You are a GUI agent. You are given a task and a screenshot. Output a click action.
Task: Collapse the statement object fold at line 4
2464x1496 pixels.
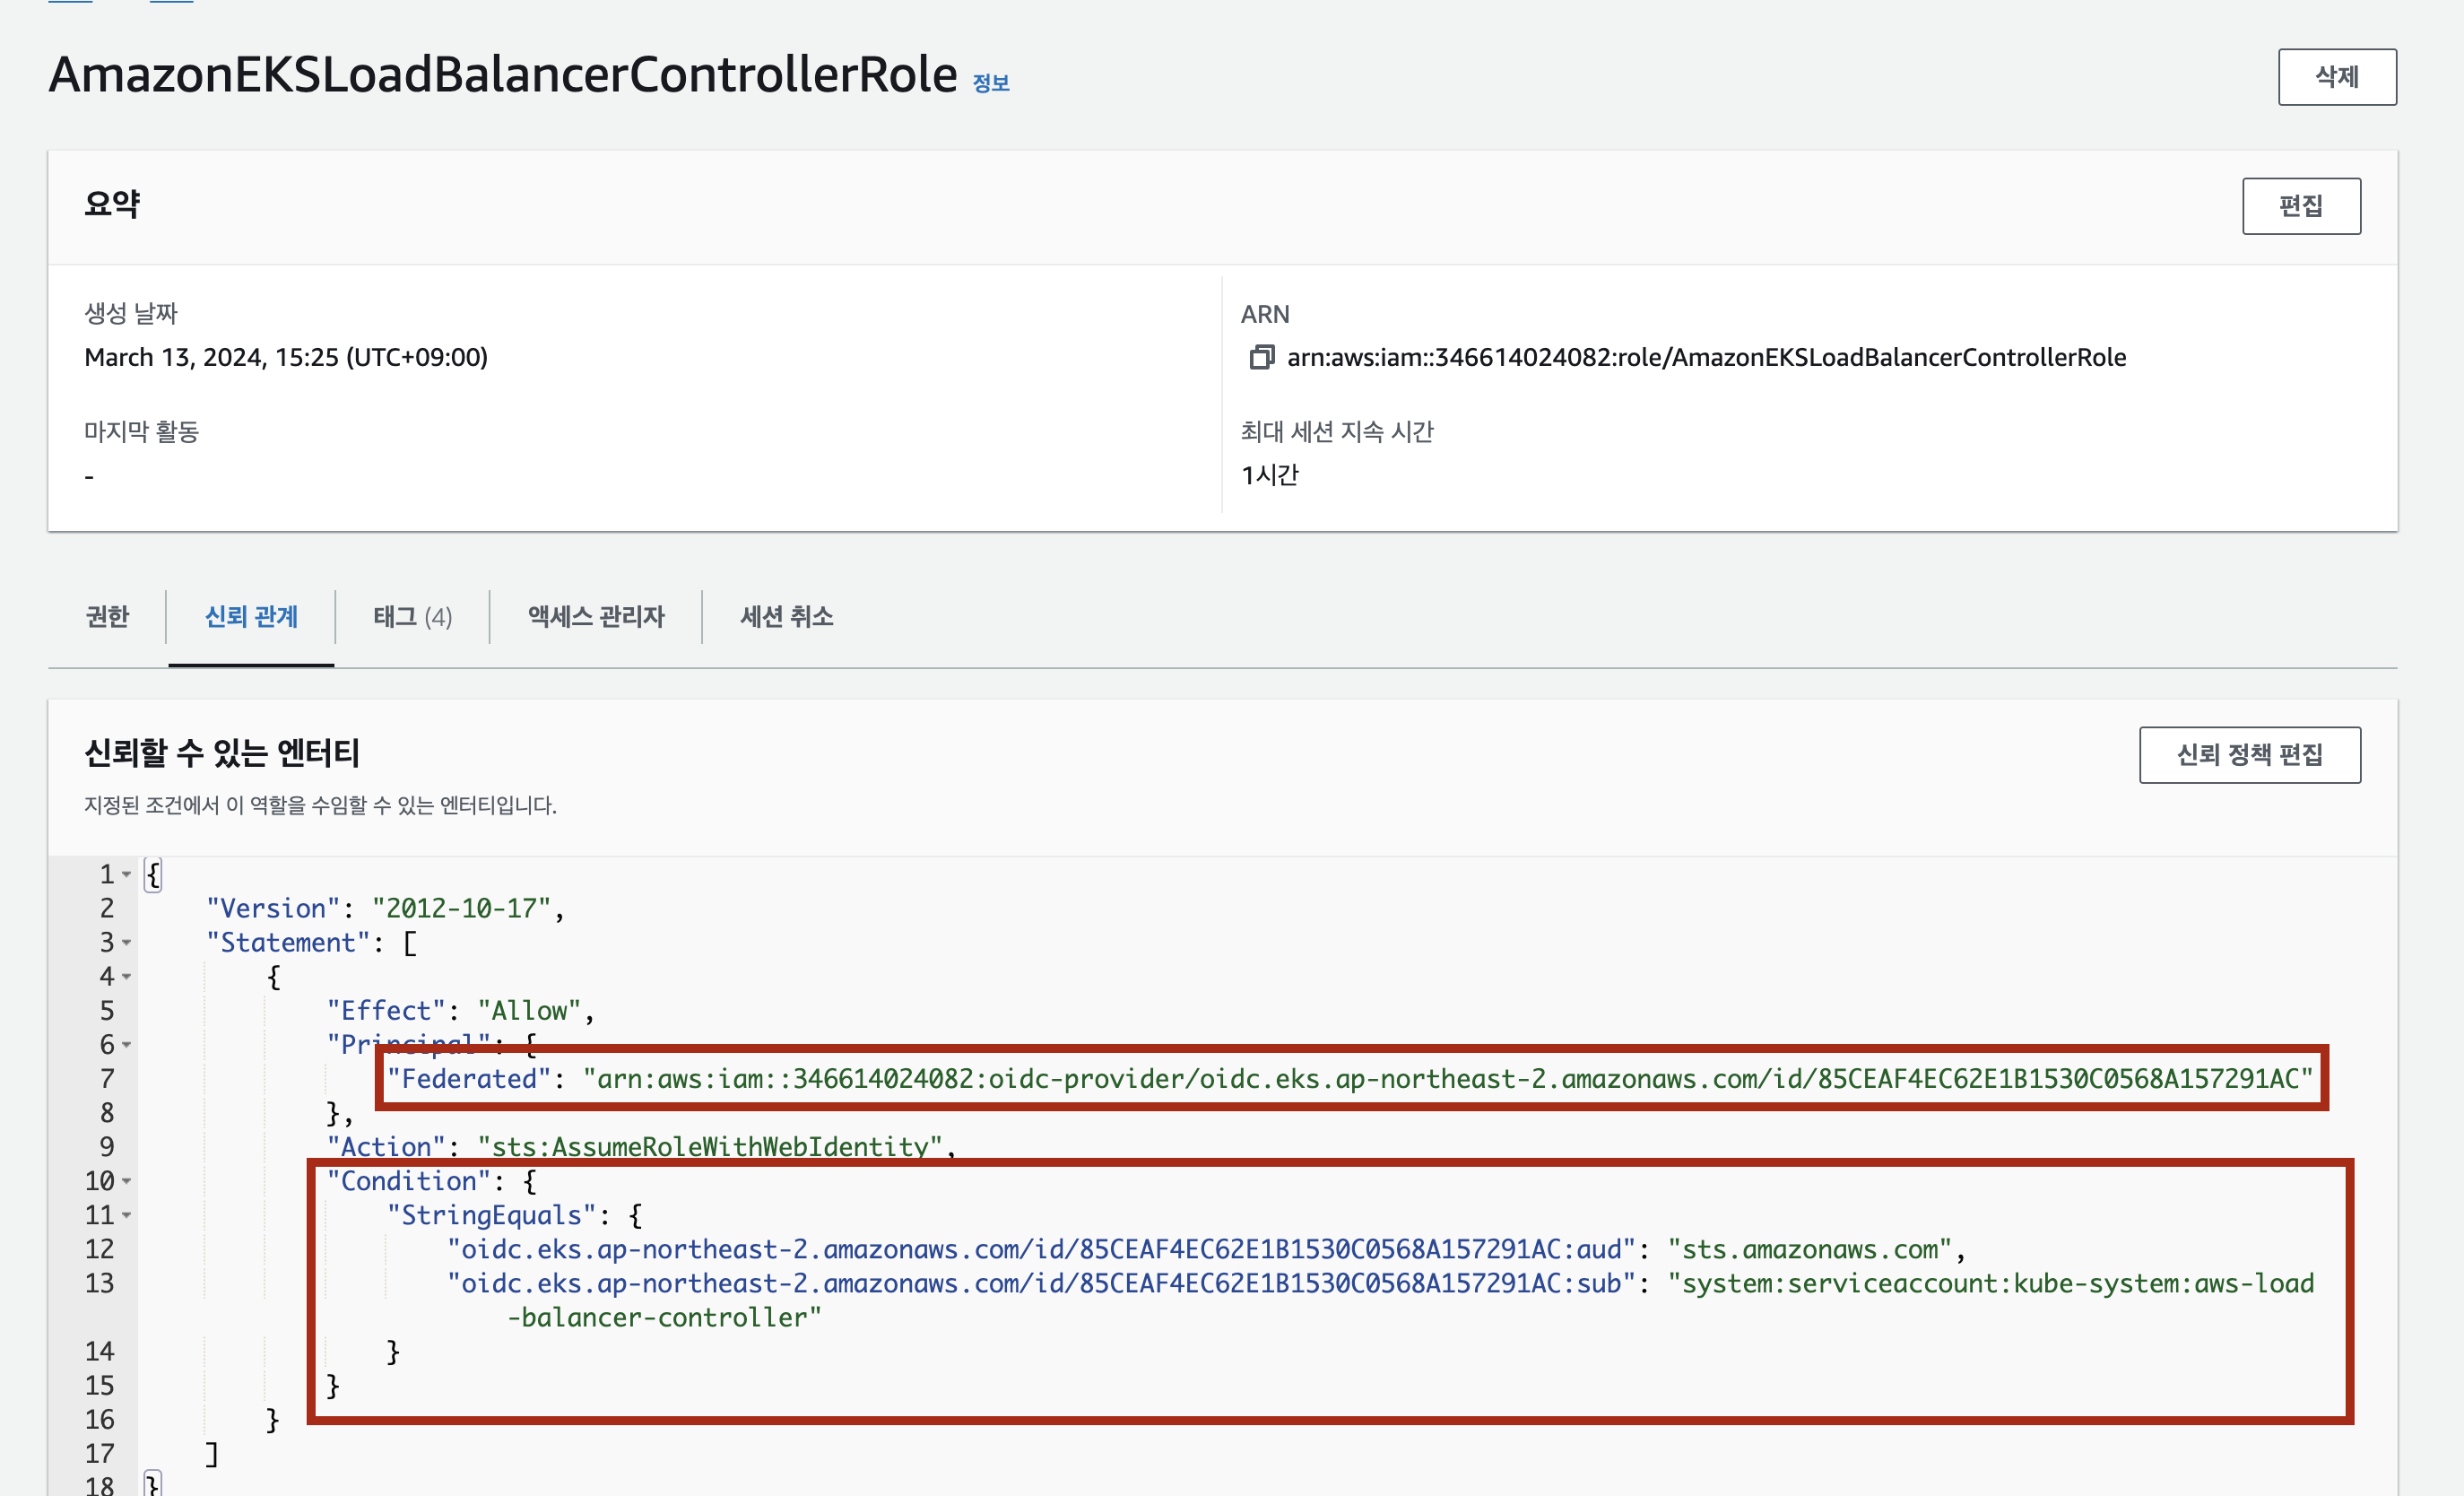coord(127,977)
